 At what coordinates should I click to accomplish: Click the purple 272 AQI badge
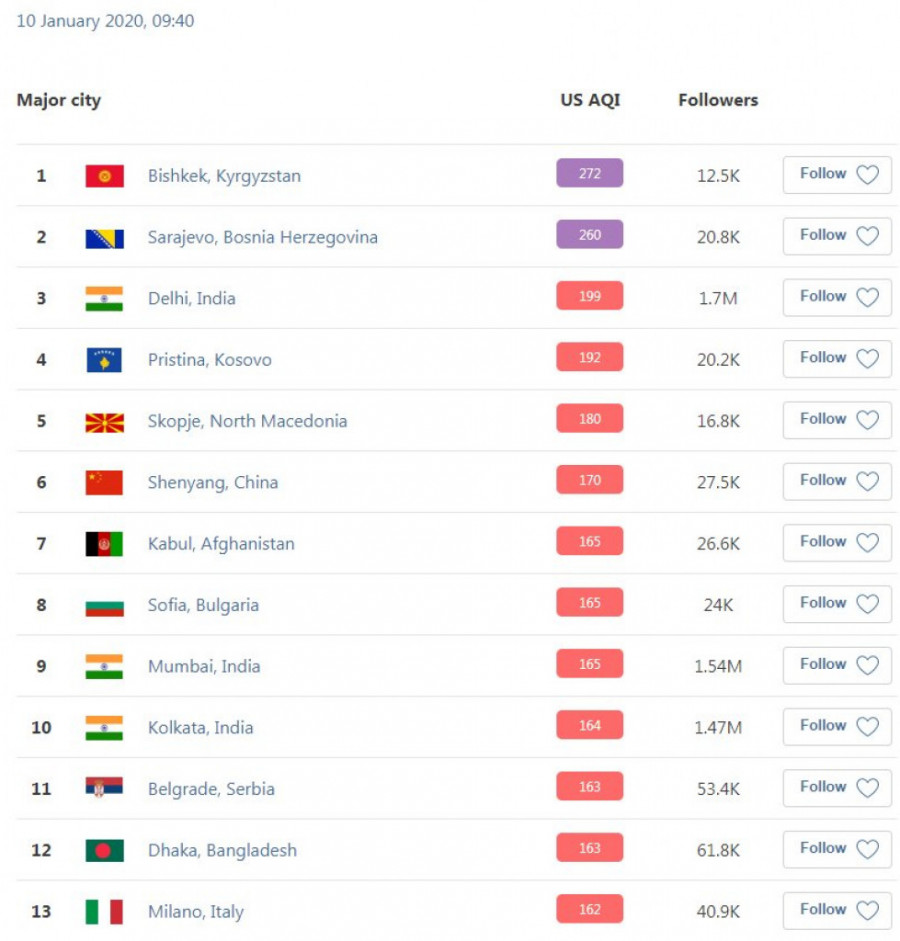point(590,174)
